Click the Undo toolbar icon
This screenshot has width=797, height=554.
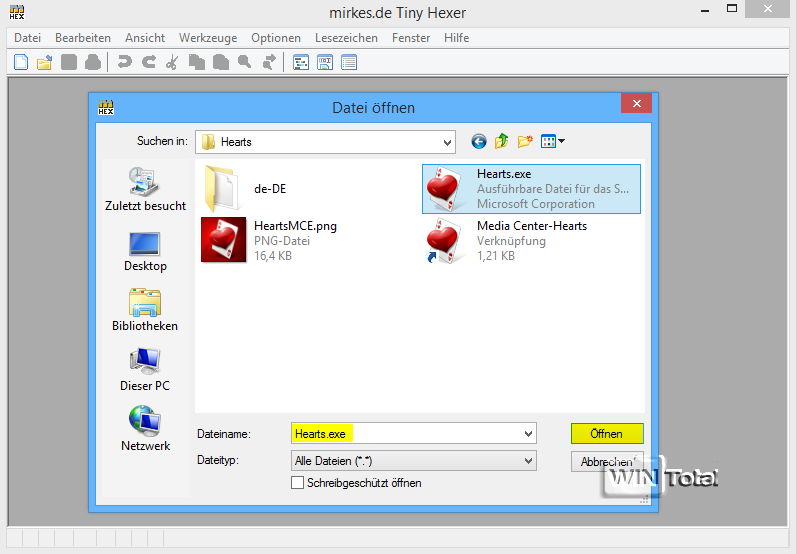tap(125, 63)
